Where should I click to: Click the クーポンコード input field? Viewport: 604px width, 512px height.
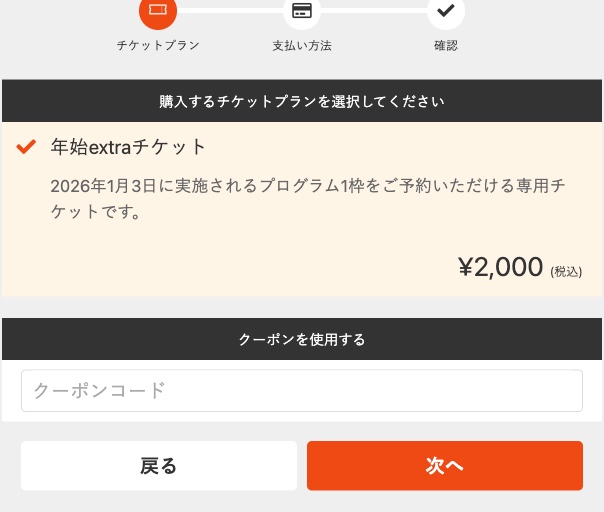pos(302,391)
